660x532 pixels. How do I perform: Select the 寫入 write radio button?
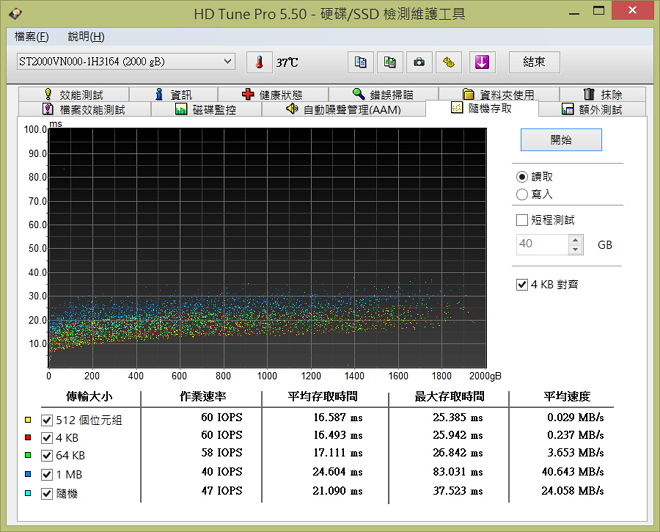coord(522,194)
